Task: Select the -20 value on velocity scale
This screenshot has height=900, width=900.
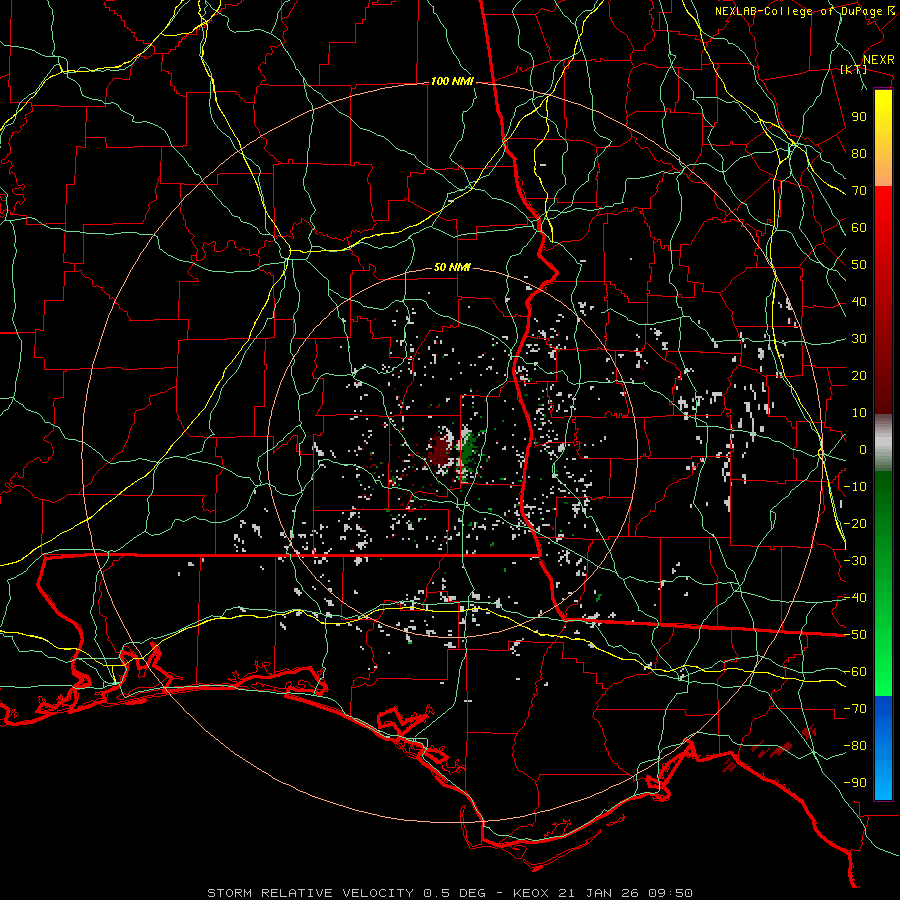Action: coord(855,524)
